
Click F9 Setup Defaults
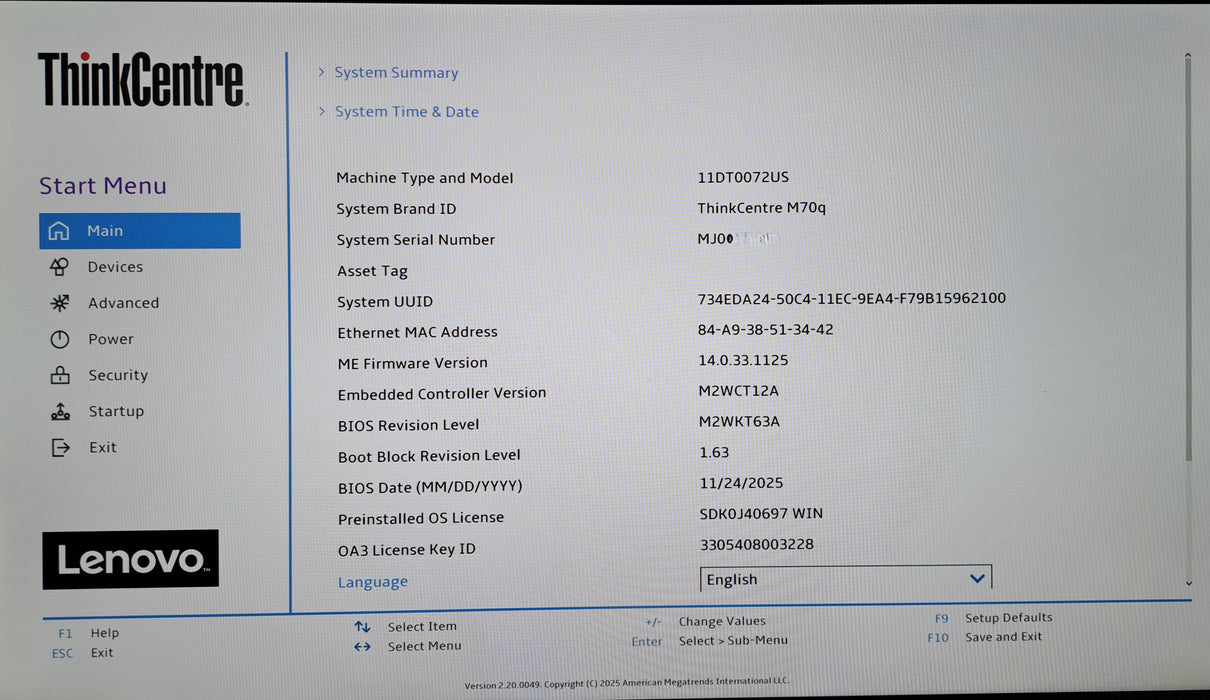click(x=994, y=618)
